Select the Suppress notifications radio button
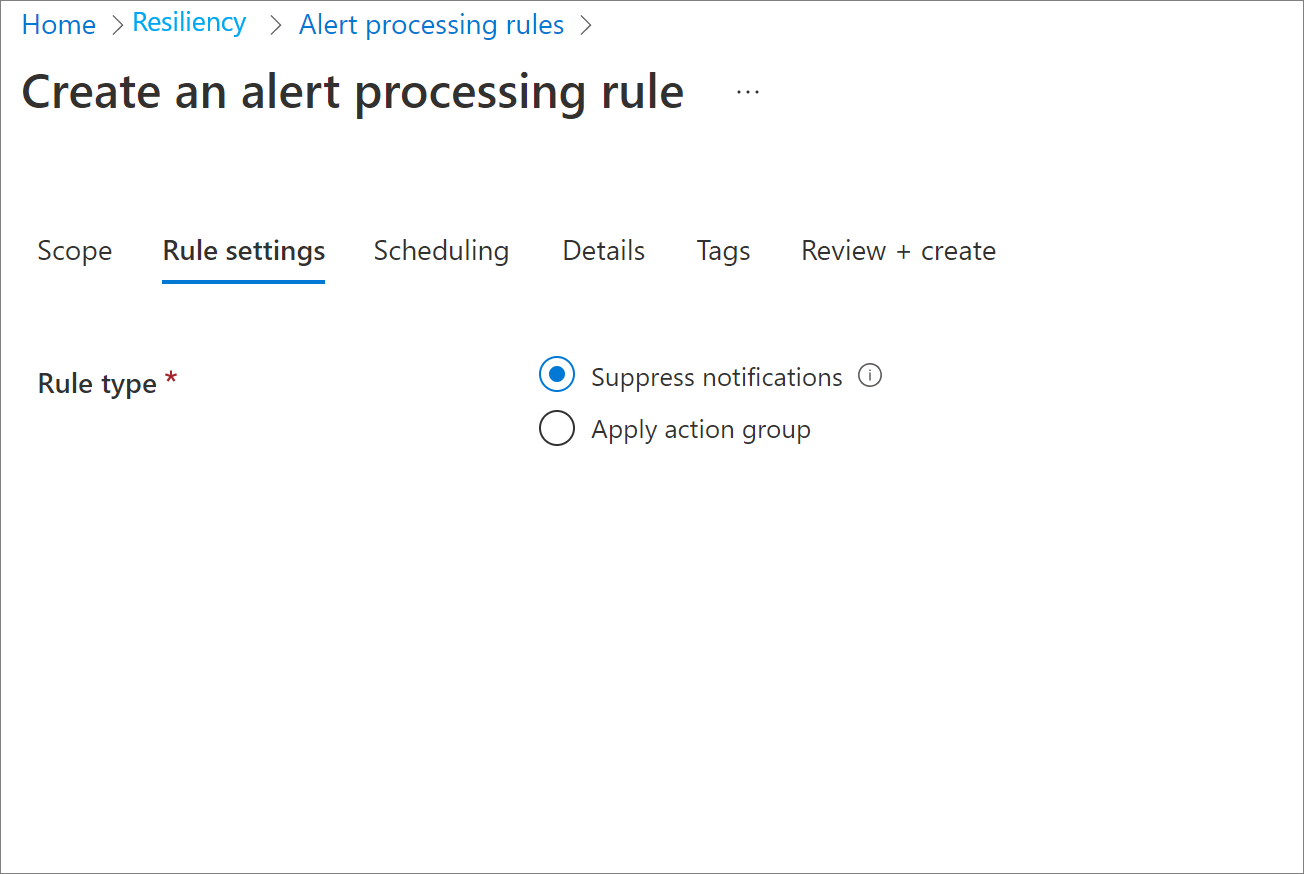1304x874 pixels. [557, 374]
